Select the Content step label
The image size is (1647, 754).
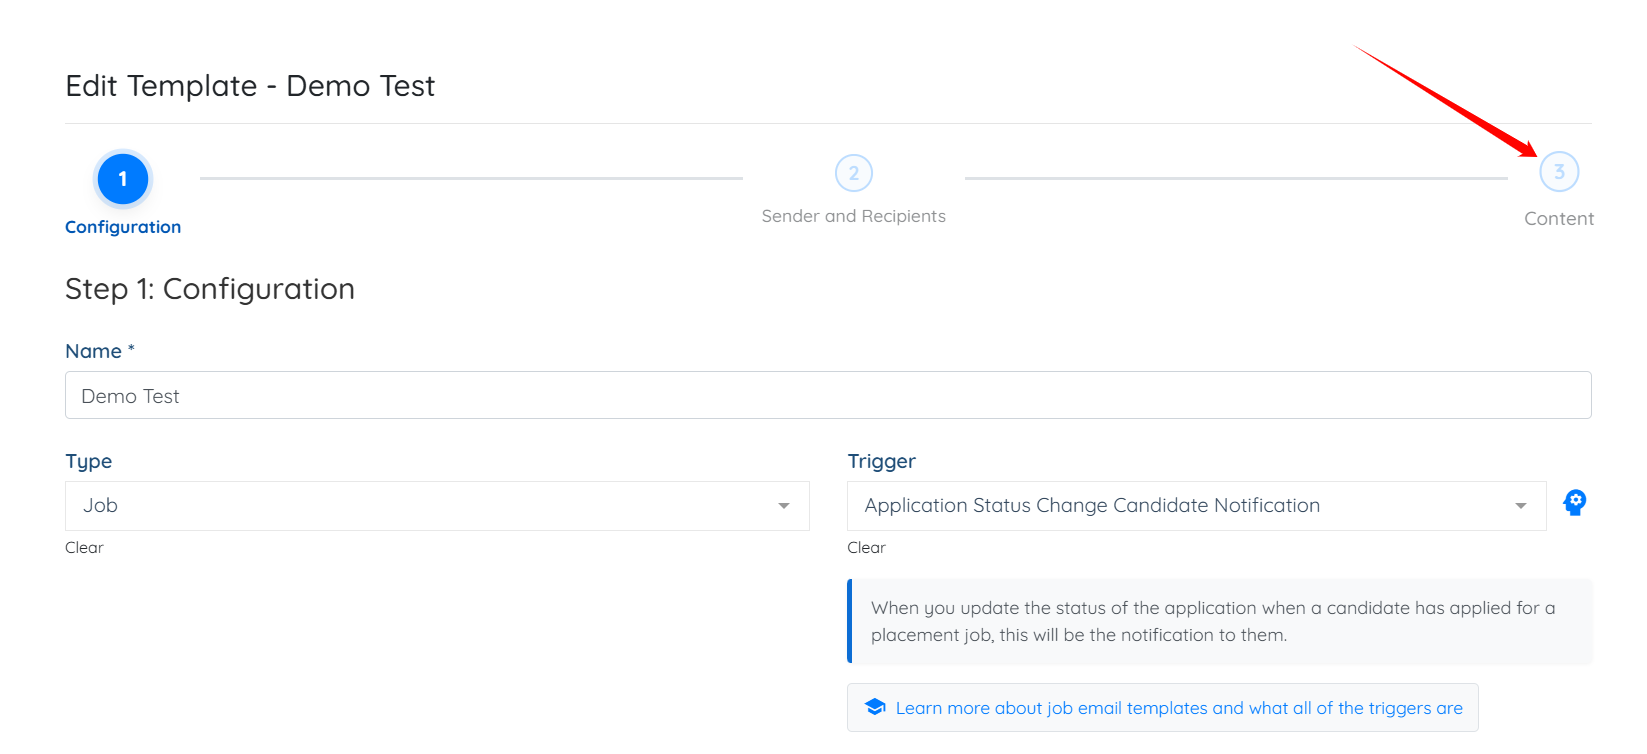click(x=1559, y=218)
